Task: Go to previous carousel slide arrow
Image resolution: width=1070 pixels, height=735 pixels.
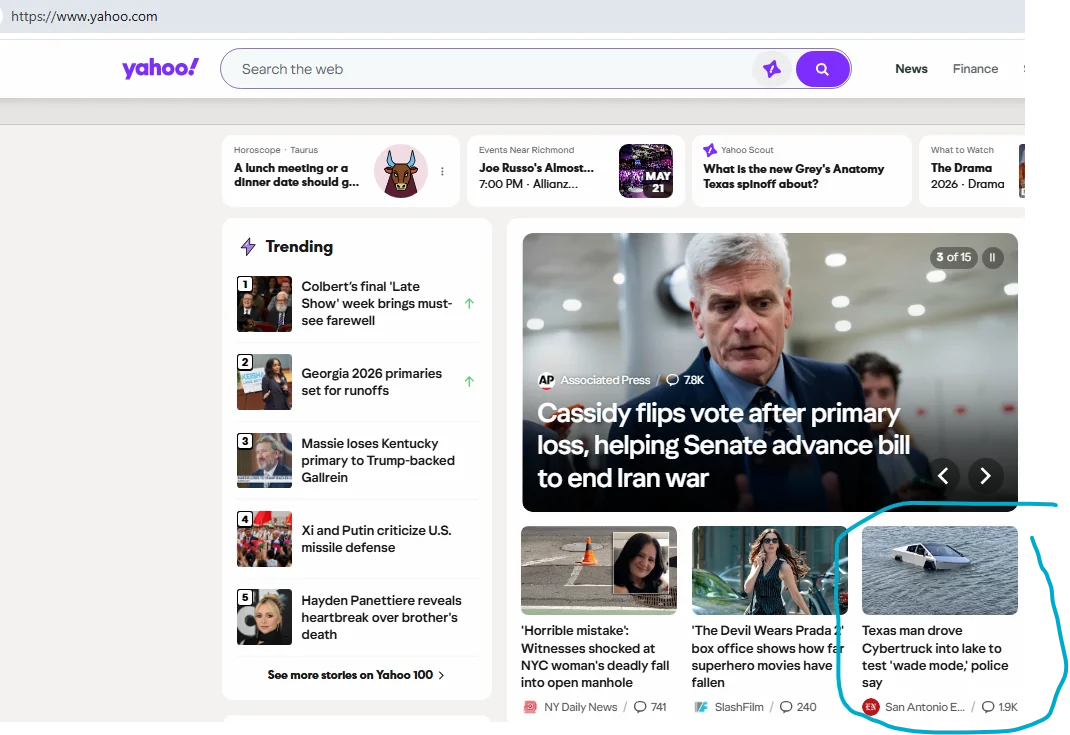Action: tap(943, 476)
